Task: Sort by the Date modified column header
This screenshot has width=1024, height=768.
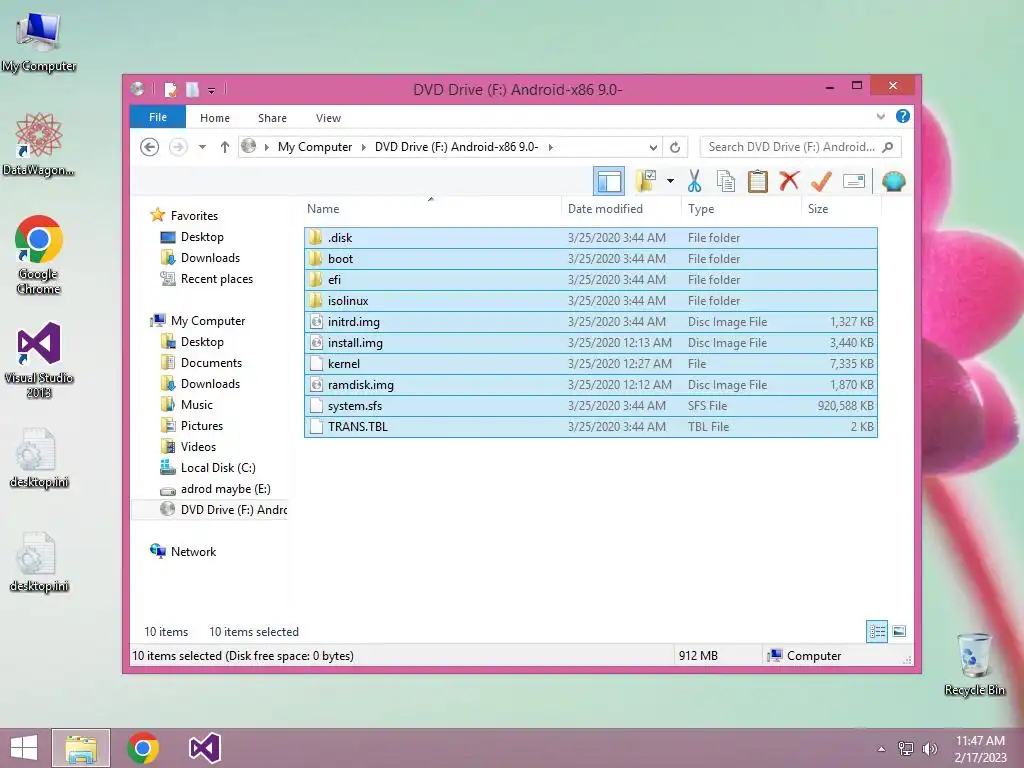Action: click(x=621, y=209)
